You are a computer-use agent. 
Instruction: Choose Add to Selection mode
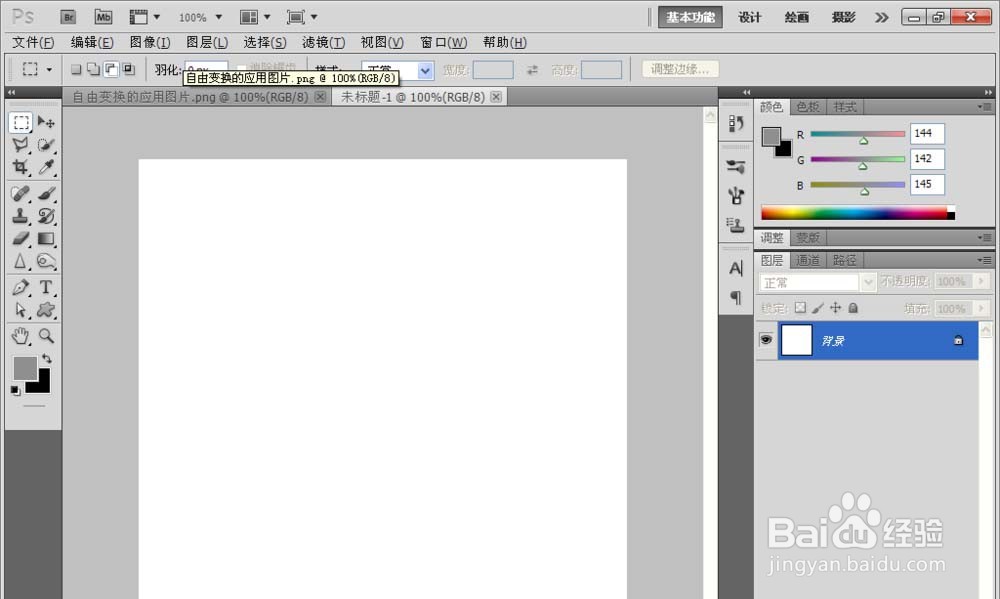pyautogui.click(x=93, y=69)
